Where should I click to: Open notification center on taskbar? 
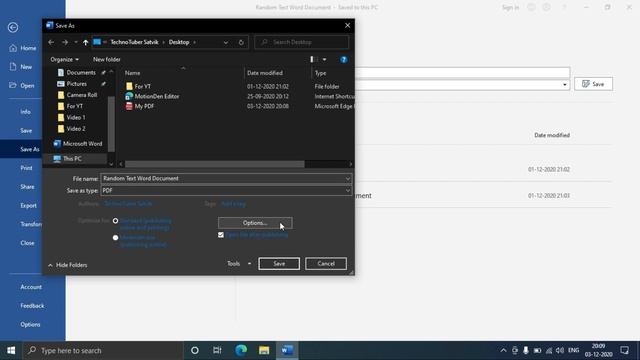point(624,351)
